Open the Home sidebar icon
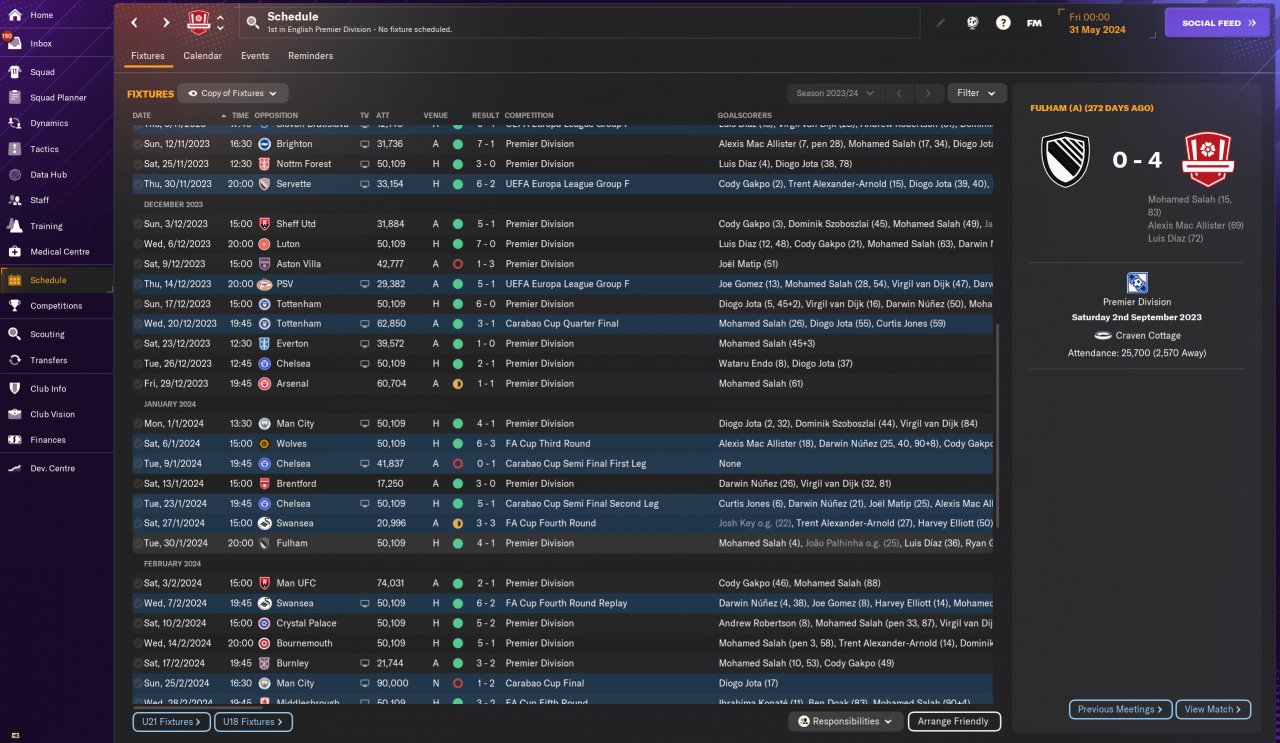 [x=14, y=15]
